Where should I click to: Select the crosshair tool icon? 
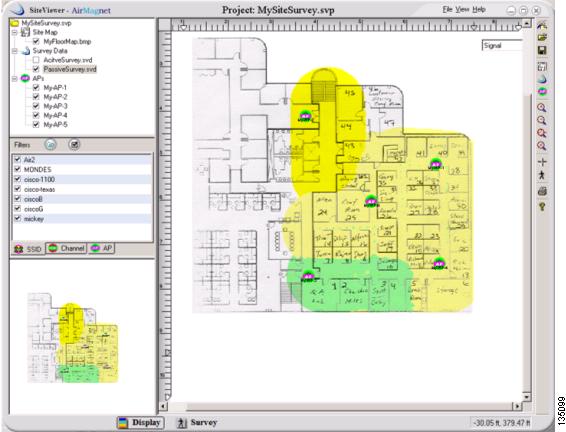[x=542, y=162]
